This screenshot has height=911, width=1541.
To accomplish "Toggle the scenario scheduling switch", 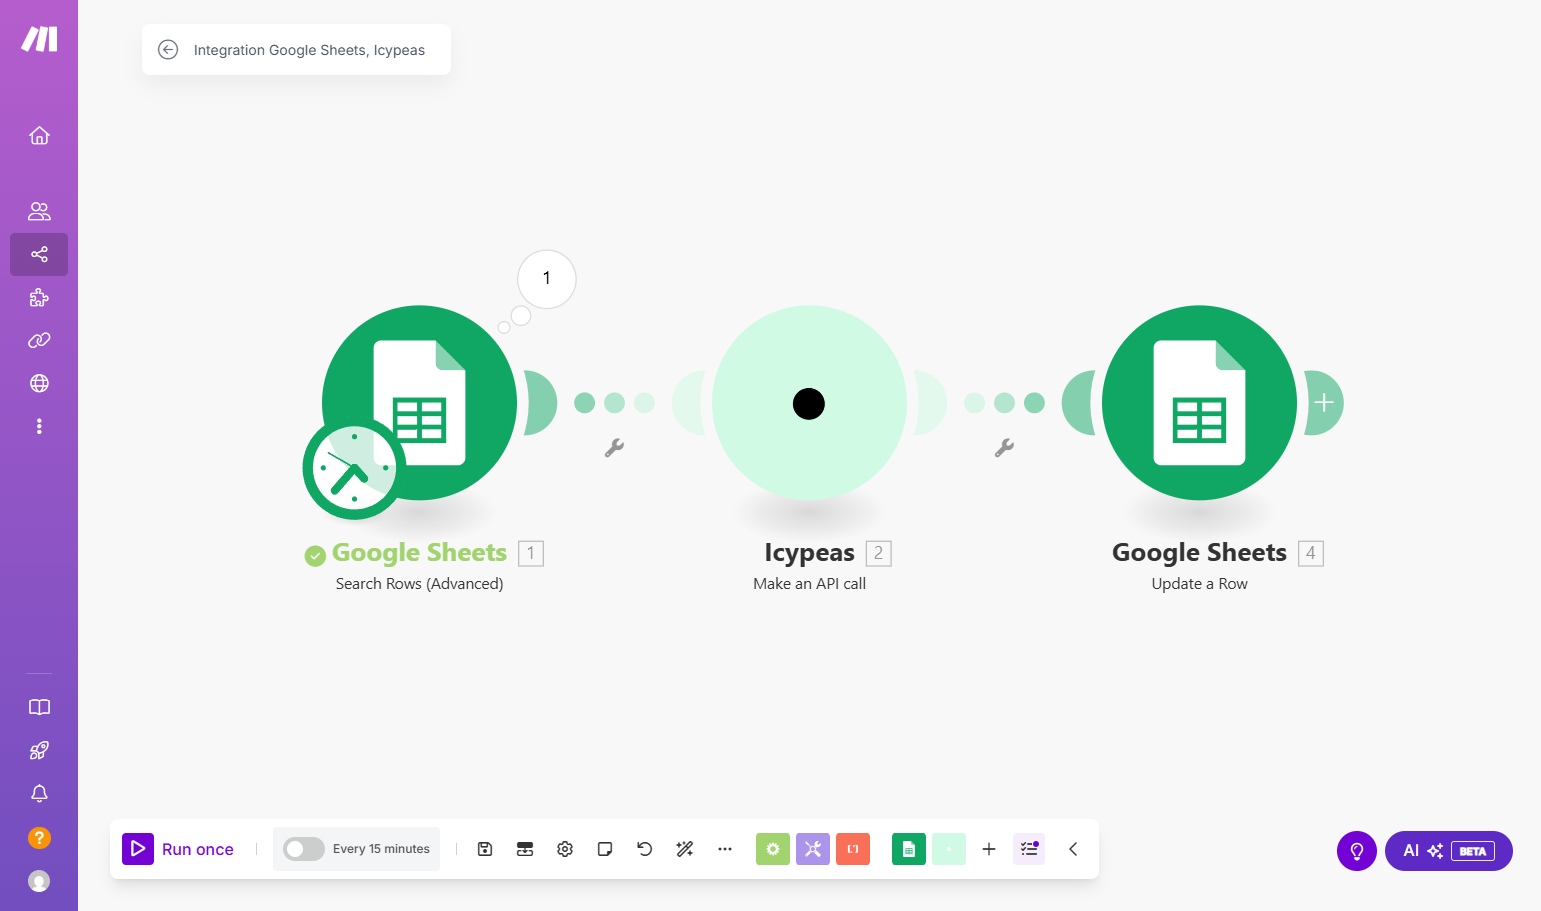I will point(303,849).
